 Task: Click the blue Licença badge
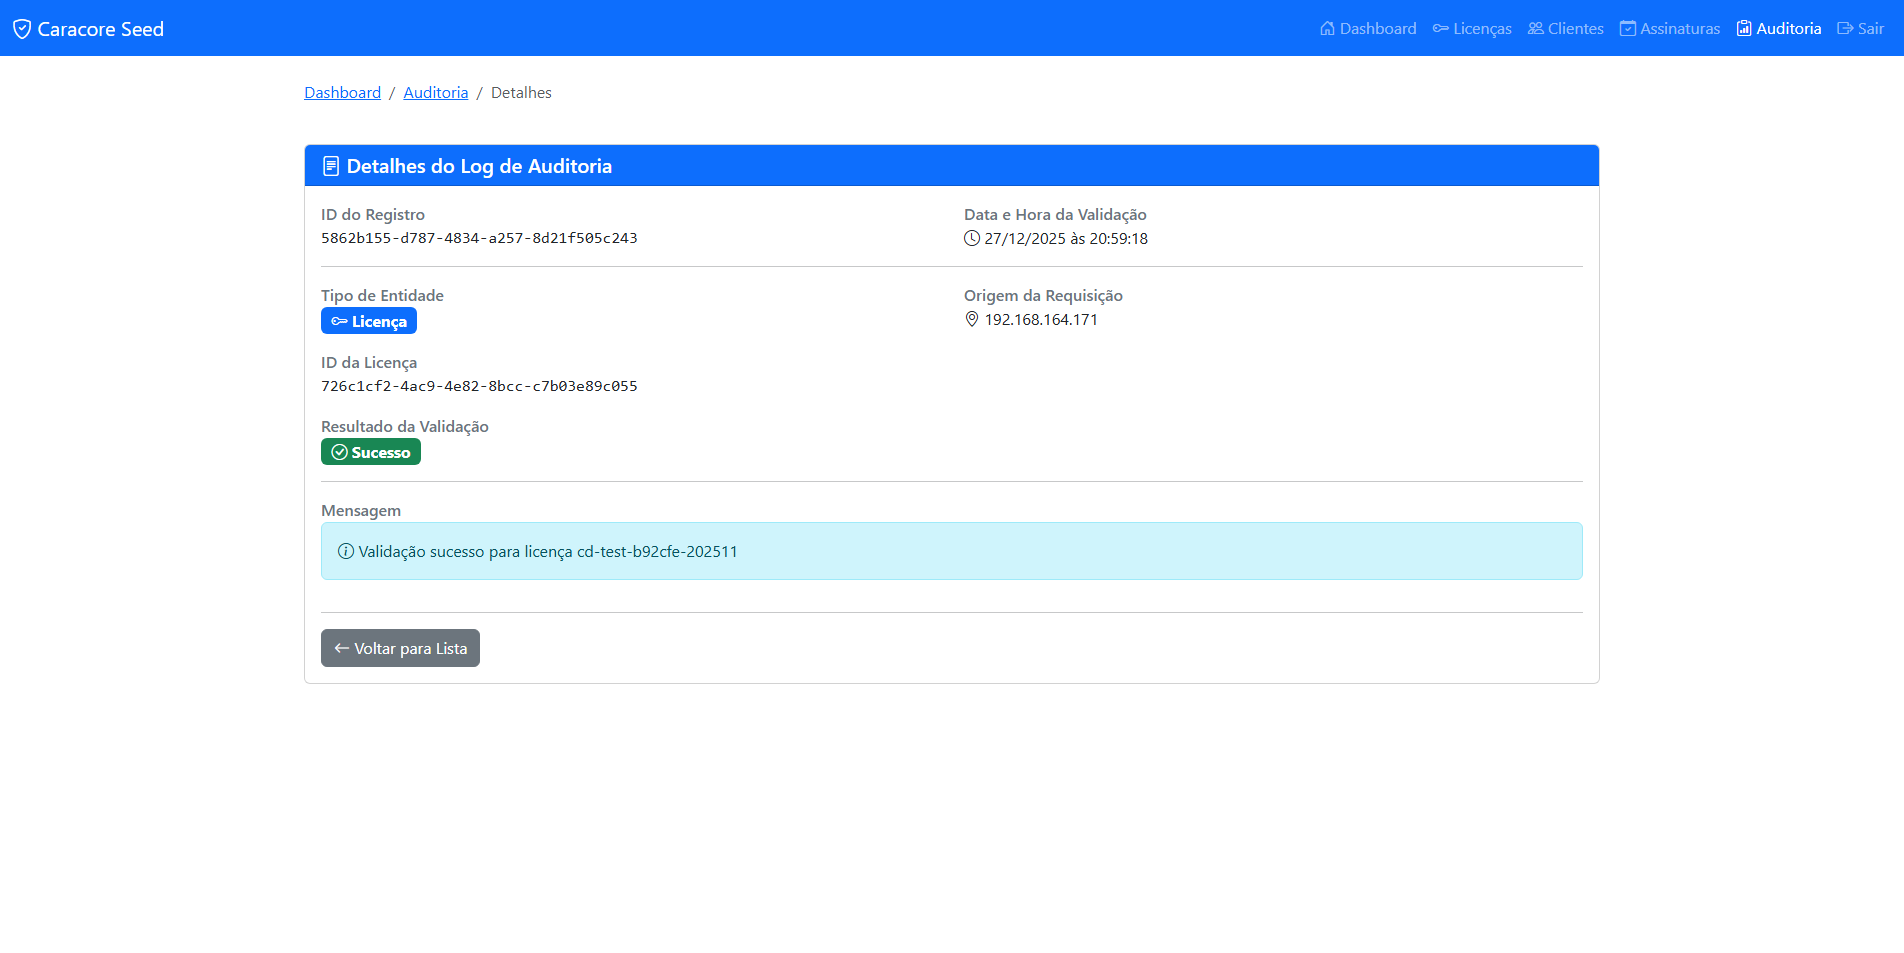coord(369,321)
